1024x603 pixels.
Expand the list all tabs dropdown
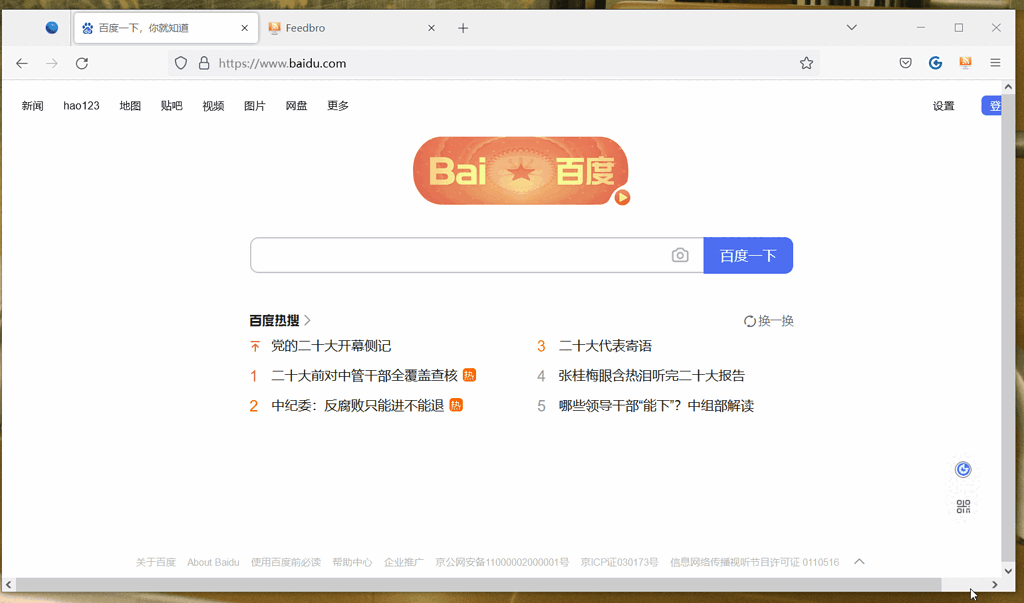pos(852,27)
